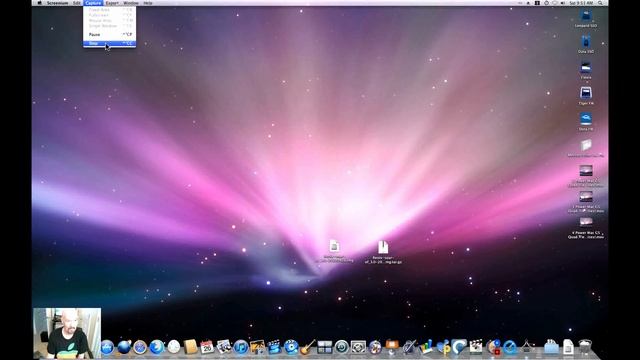Open Spotlight search magnifier
Image resolution: width=640 pixels, height=360 pixels.
[600, 3]
